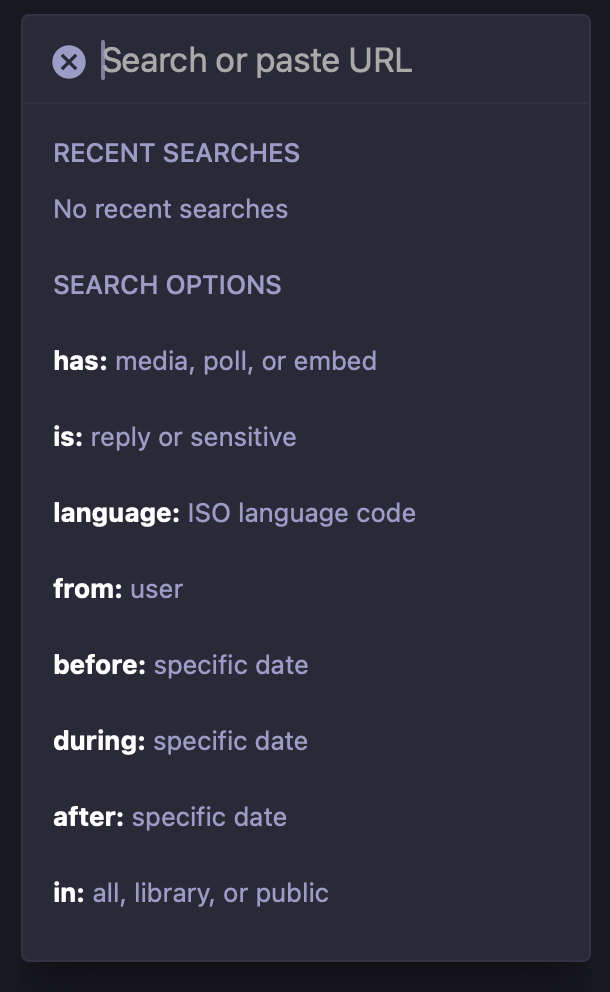Select the is: search option
Screen dimensions: 610x992
[x=306, y=437]
